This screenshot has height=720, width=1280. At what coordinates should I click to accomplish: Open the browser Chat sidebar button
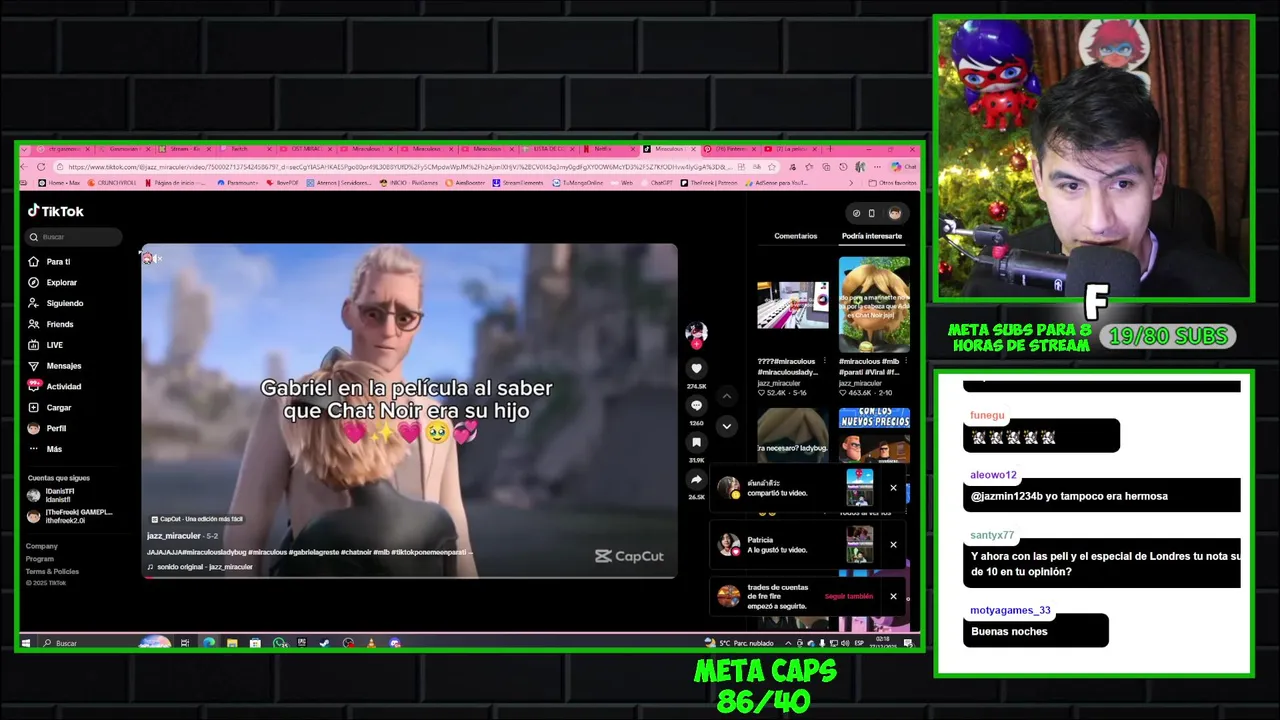904,167
